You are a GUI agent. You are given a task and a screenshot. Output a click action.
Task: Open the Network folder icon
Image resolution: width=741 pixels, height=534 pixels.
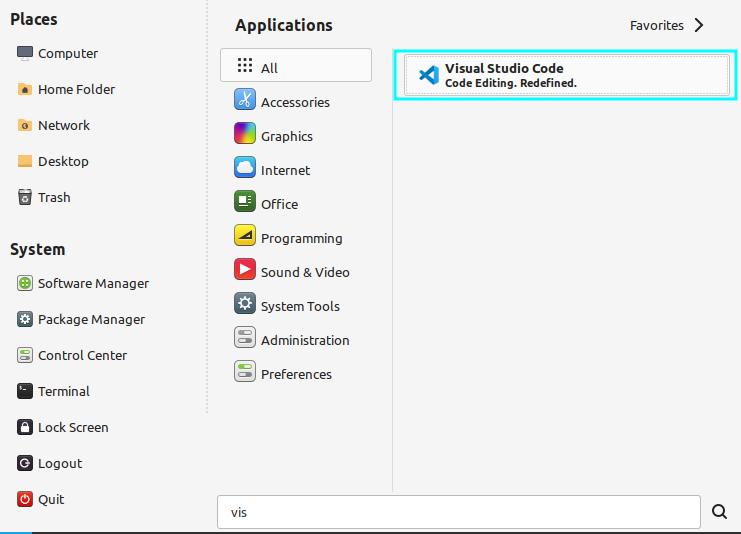coord(25,125)
